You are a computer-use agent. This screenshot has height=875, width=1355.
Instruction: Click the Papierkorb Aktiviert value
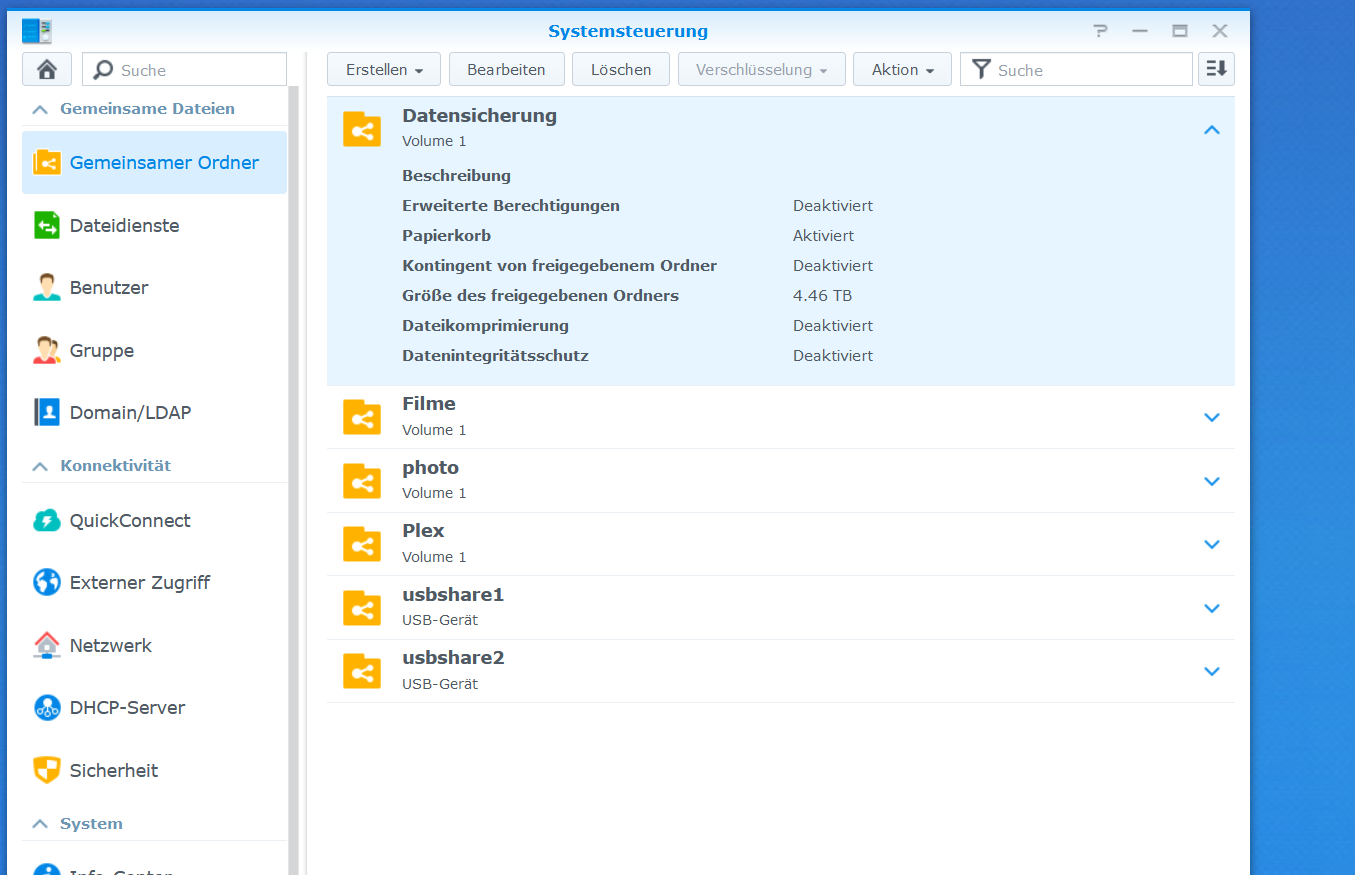tap(823, 236)
